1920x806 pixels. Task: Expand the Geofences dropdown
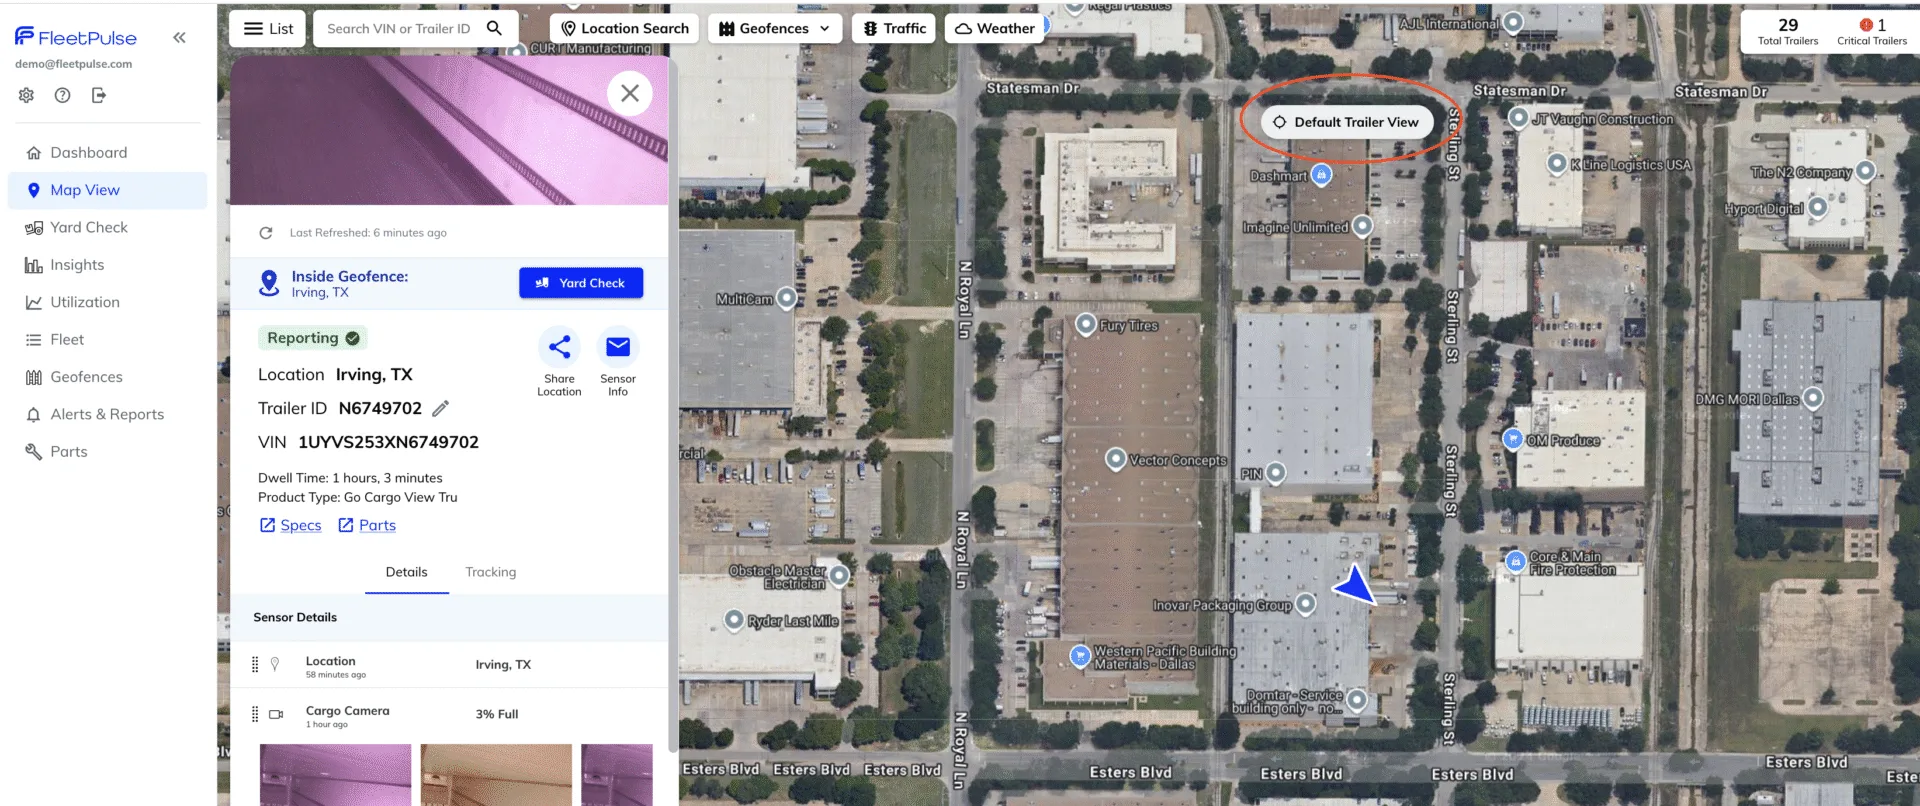click(774, 28)
